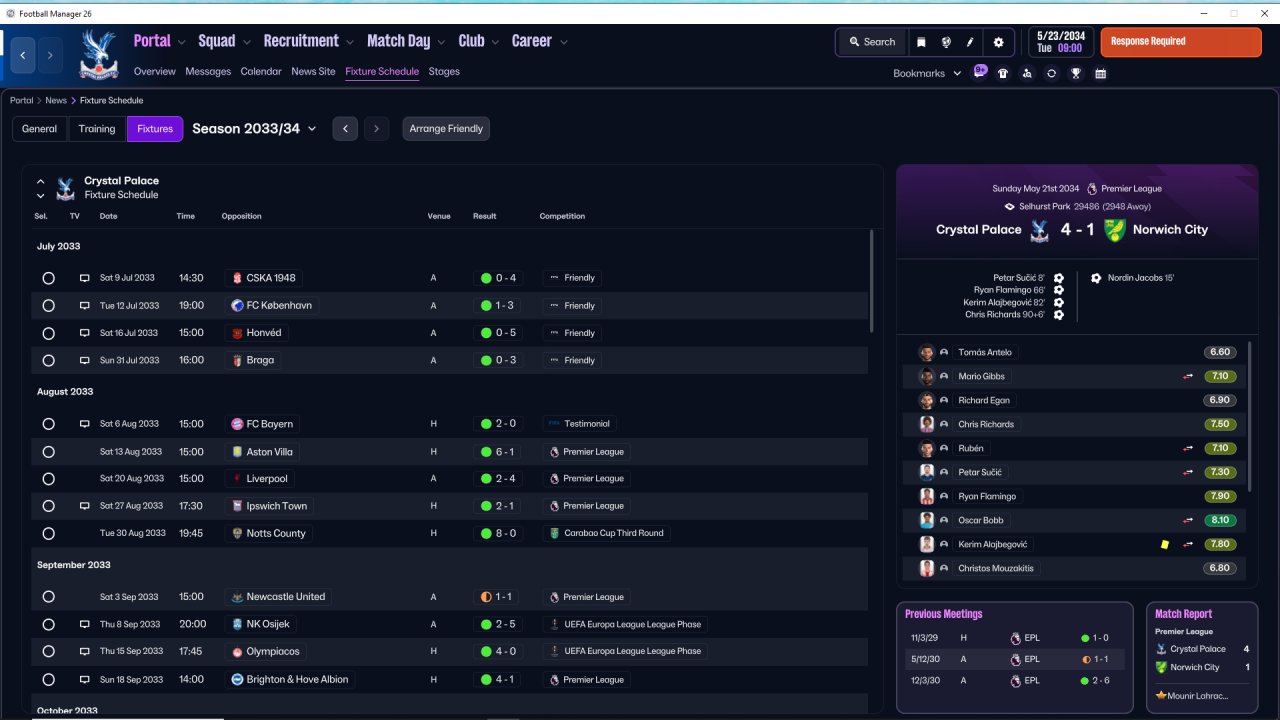Click Tomás Antelo's player face thumbnail
This screenshot has height=720, width=1280.
[x=927, y=352]
